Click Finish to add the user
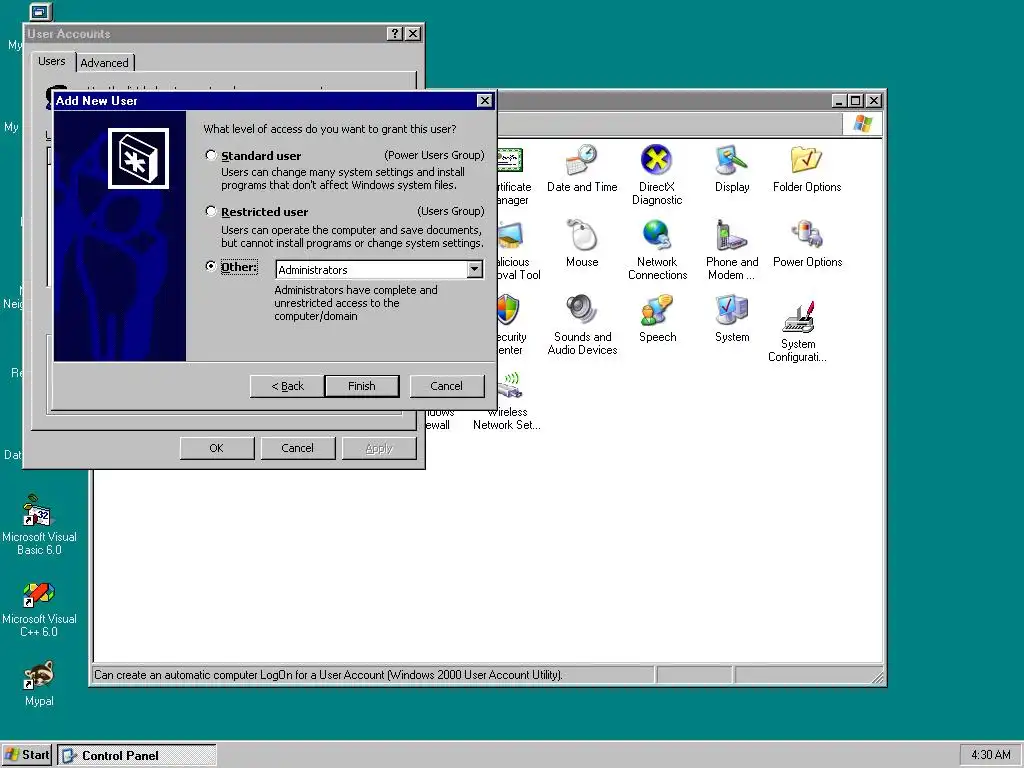Screen dimensions: 1024x768 [x=362, y=386]
